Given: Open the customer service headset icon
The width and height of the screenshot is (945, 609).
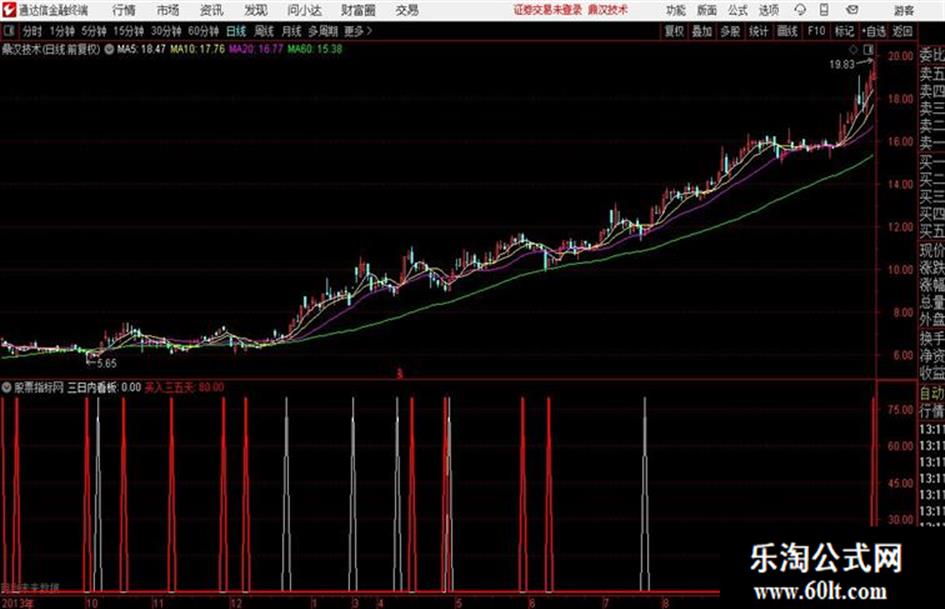Looking at the screenshot, I should tap(800, 10).
